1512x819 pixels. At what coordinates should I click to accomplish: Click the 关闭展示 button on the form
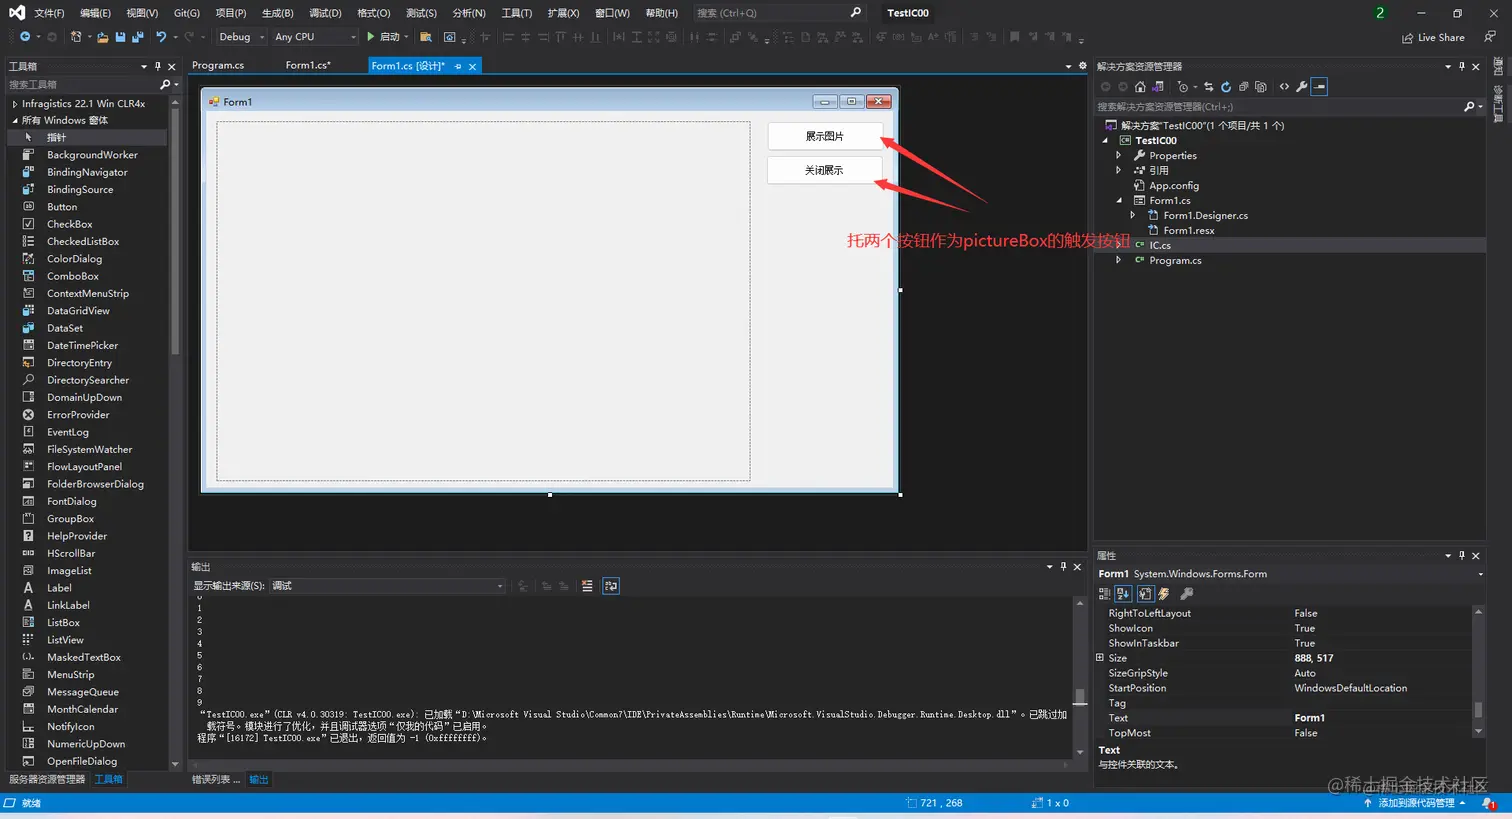pos(825,170)
